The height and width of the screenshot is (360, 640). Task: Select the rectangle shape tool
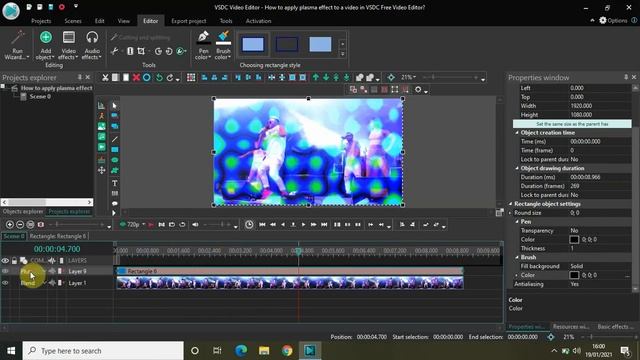[x=115, y=149]
